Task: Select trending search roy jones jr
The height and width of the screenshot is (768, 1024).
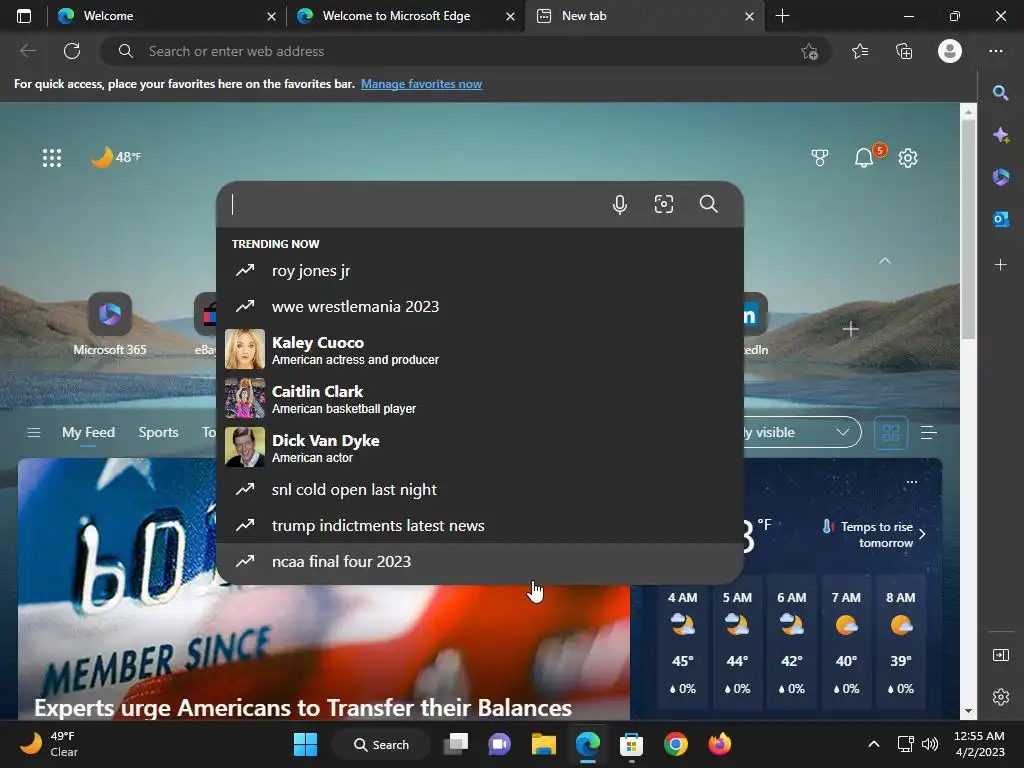Action: 479,270
